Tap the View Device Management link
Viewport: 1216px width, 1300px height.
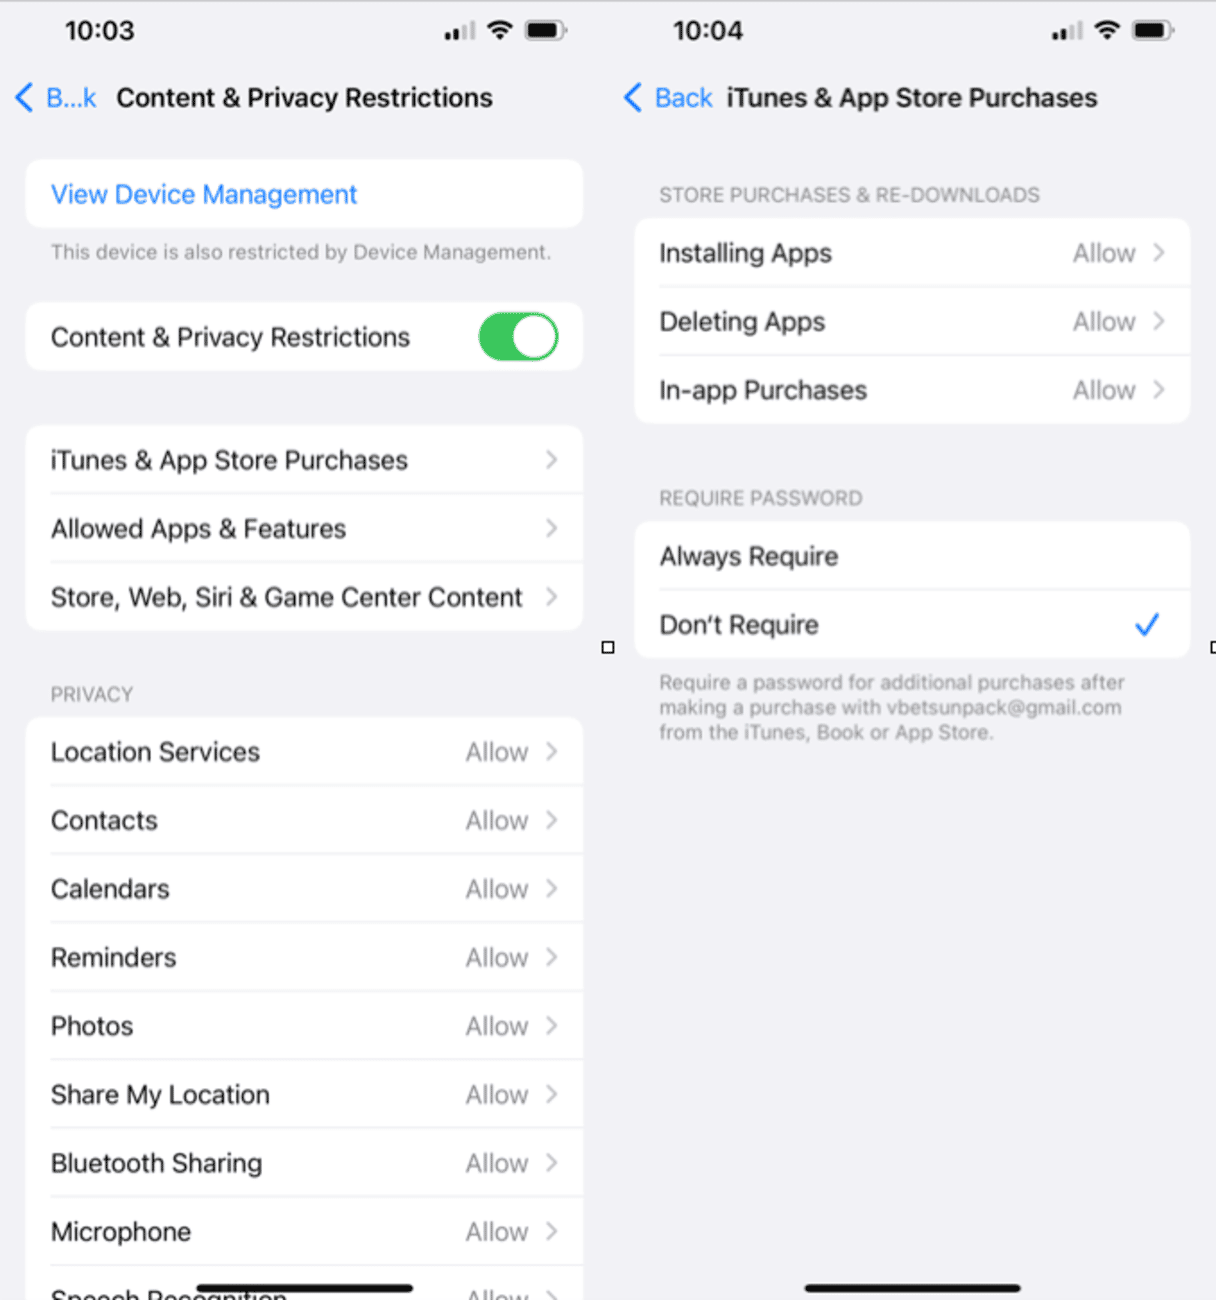tap(204, 194)
